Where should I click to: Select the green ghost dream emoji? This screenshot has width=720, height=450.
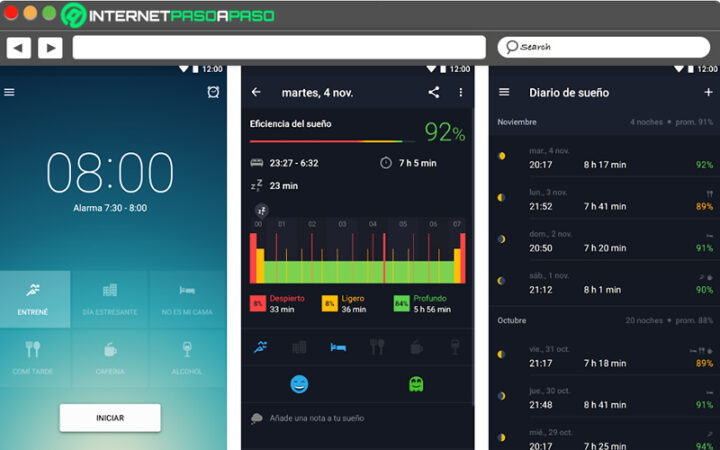click(x=416, y=384)
